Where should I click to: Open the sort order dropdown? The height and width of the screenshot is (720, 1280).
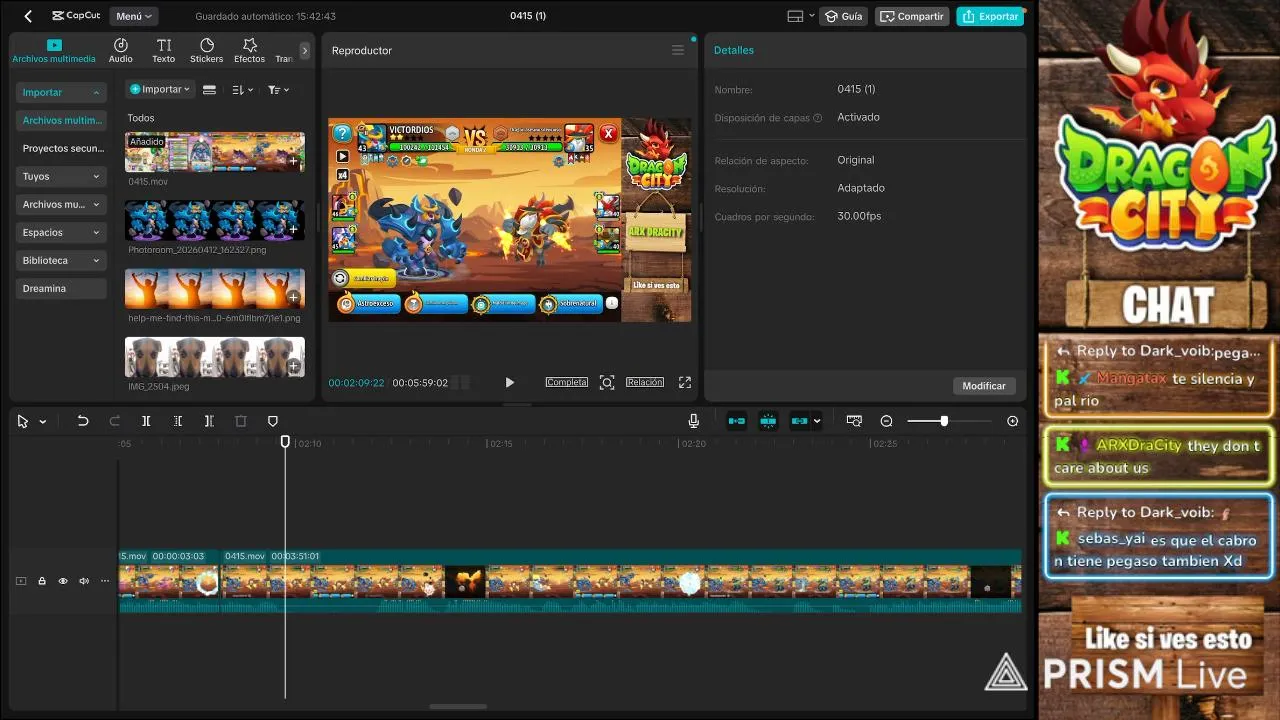pyautogui.click(x=242, y=89)
